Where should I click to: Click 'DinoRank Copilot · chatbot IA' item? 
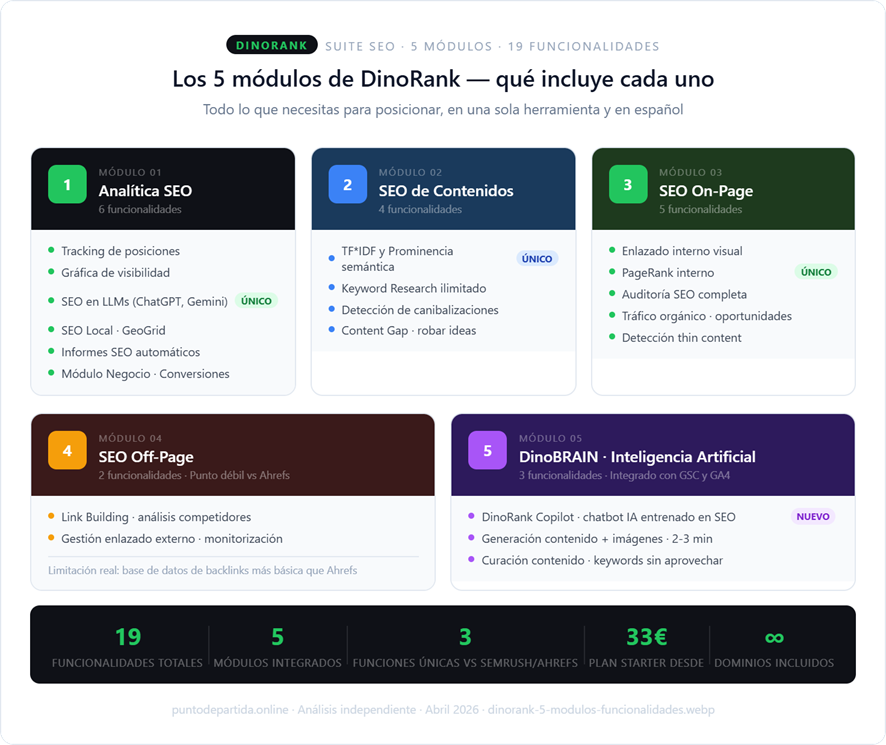pyautogui.click(x=609, y=517)
